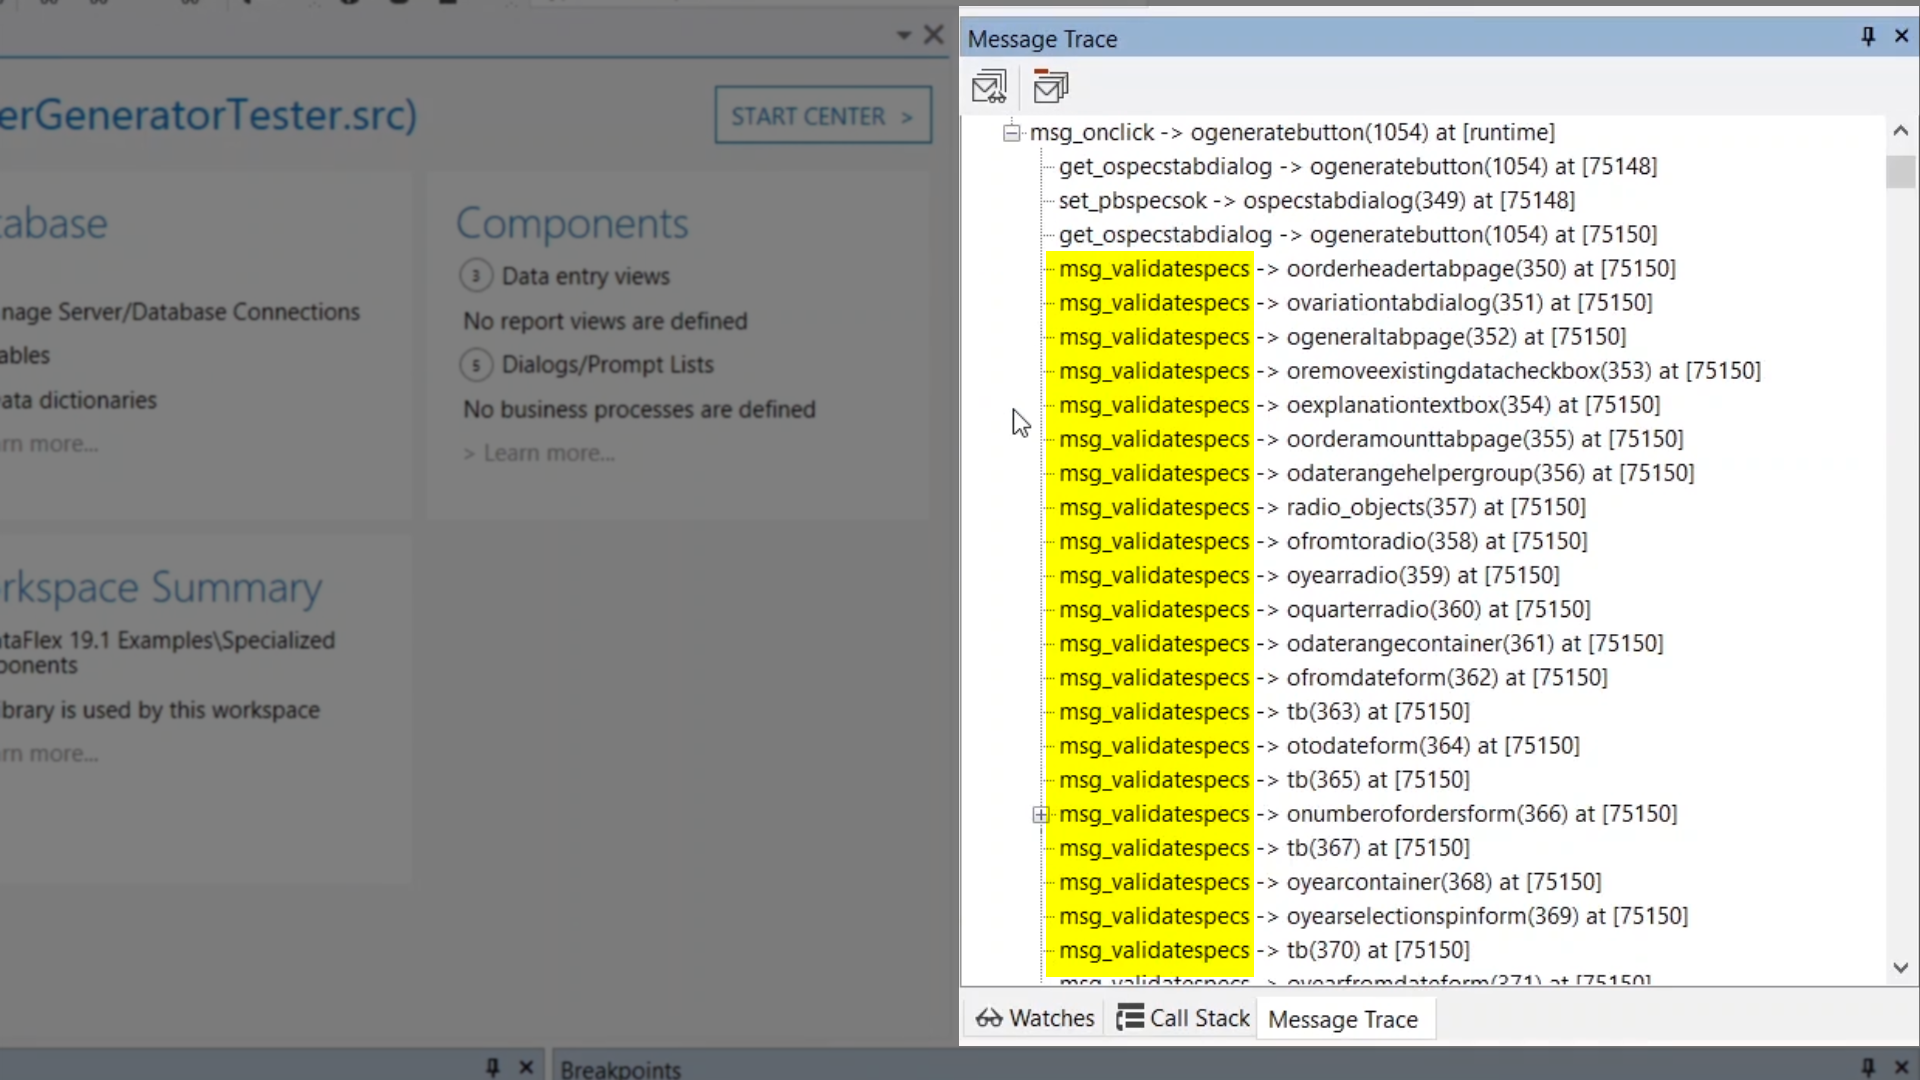Pin the Message Trace panel
Screen dimensions: 1920x1080
pyautogui.click(x=1867, y=37)
